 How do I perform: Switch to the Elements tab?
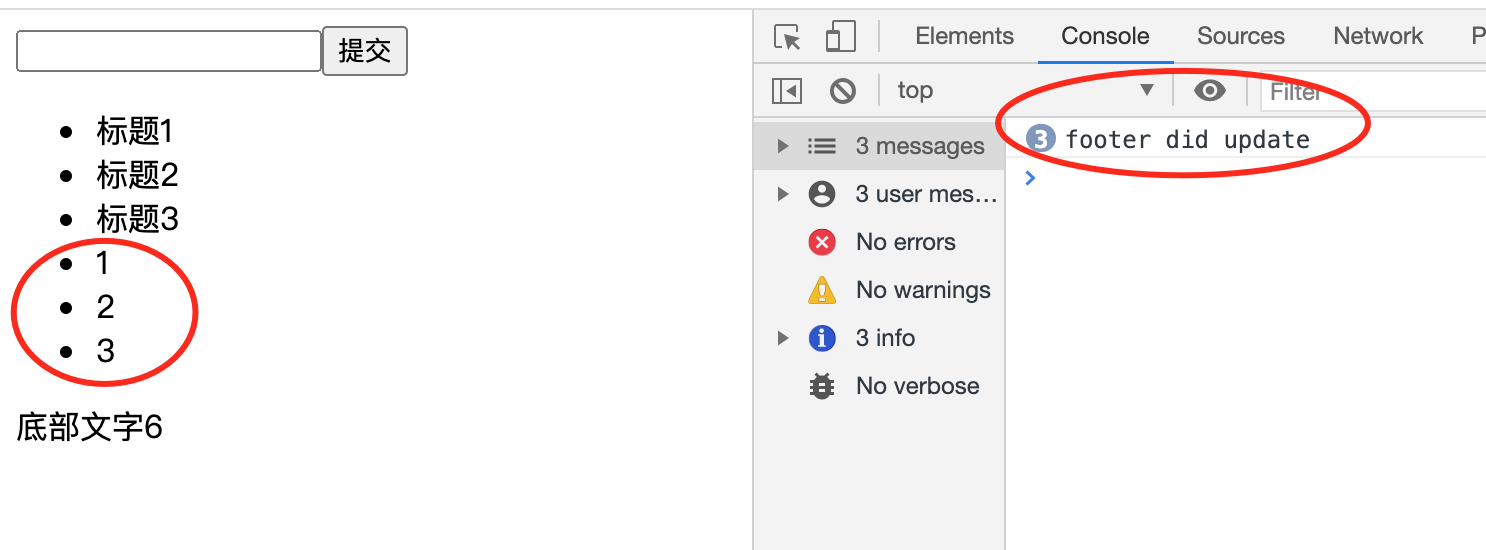964,36
